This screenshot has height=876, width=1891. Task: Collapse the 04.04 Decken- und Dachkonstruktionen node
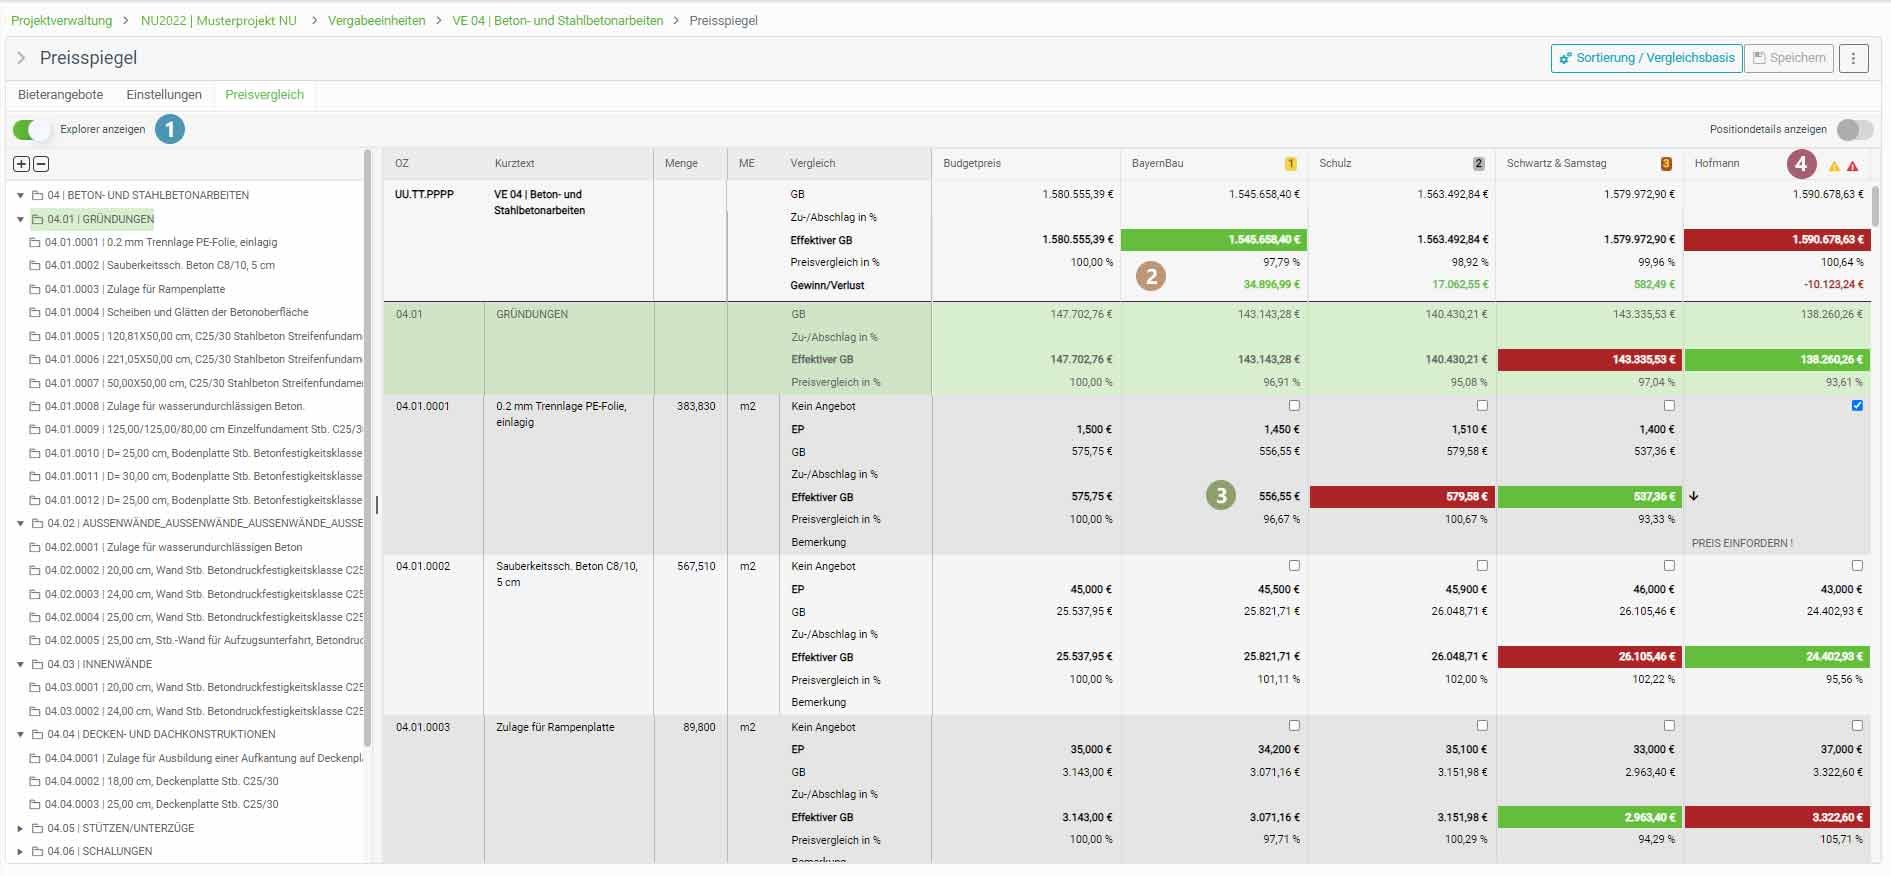[x=20, y=735]
